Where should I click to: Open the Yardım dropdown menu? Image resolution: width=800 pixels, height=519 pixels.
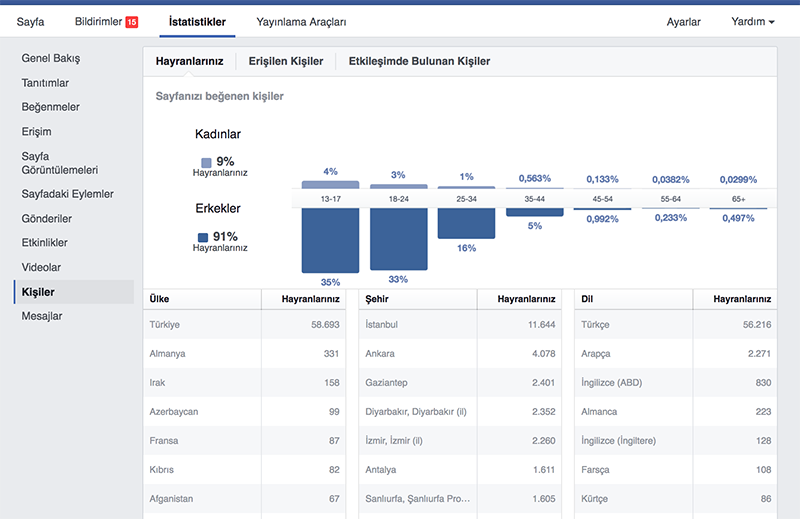click(753, 21)
